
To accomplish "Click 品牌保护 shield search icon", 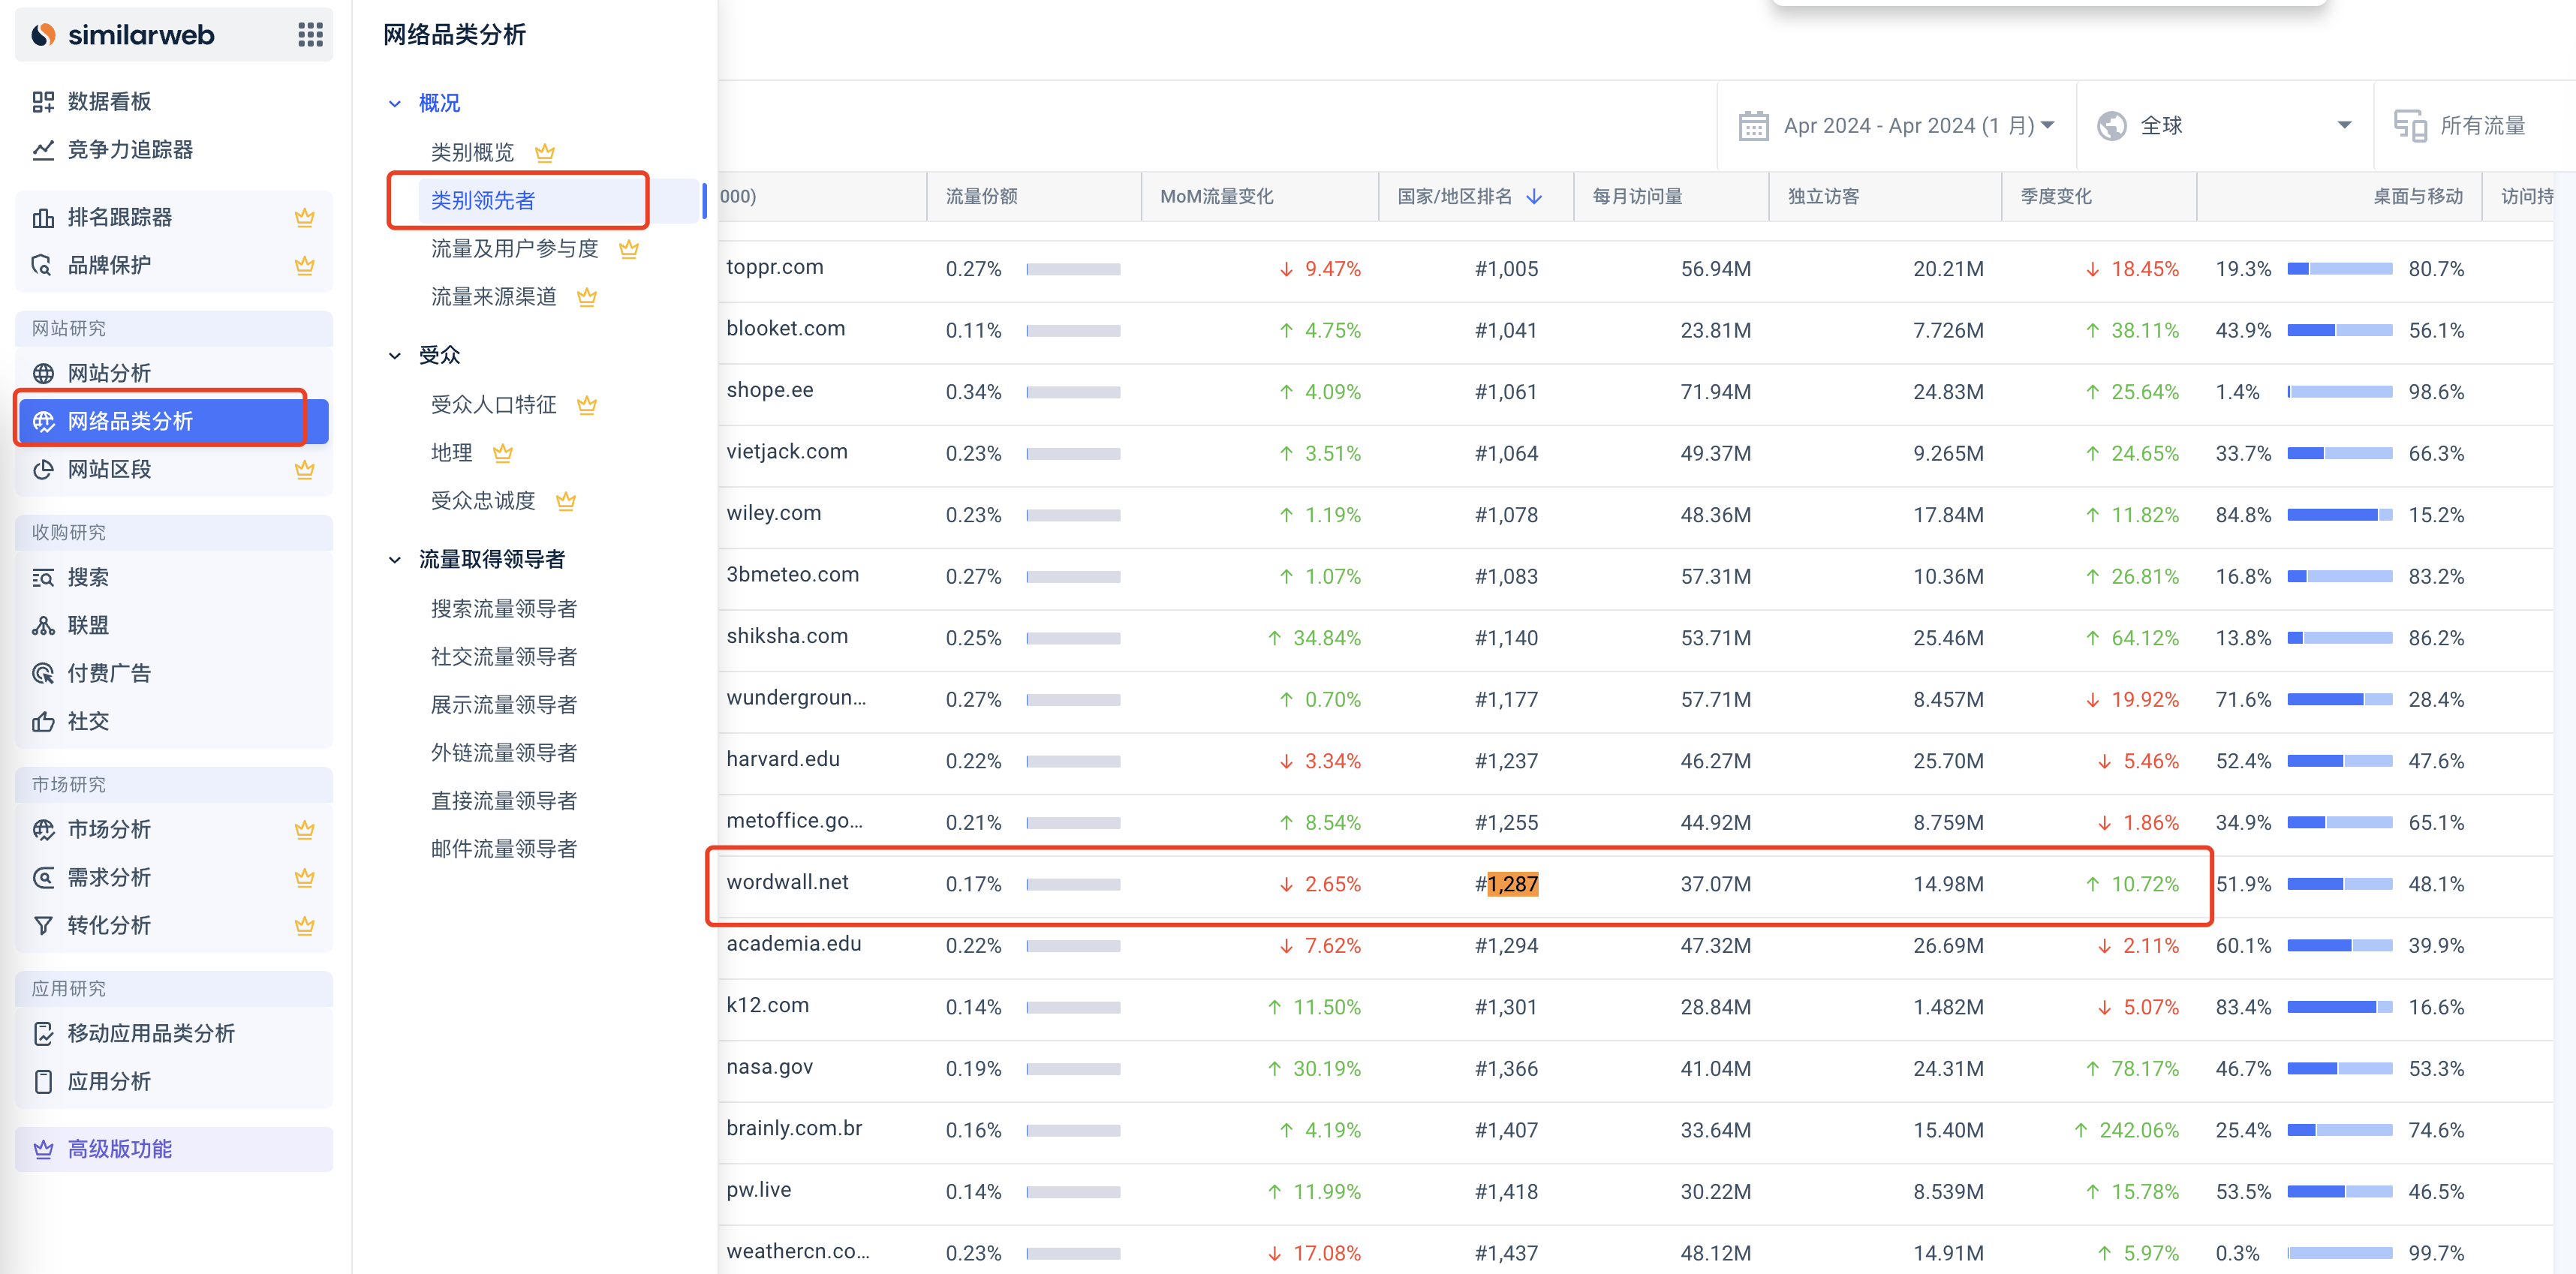I will 43,265.
